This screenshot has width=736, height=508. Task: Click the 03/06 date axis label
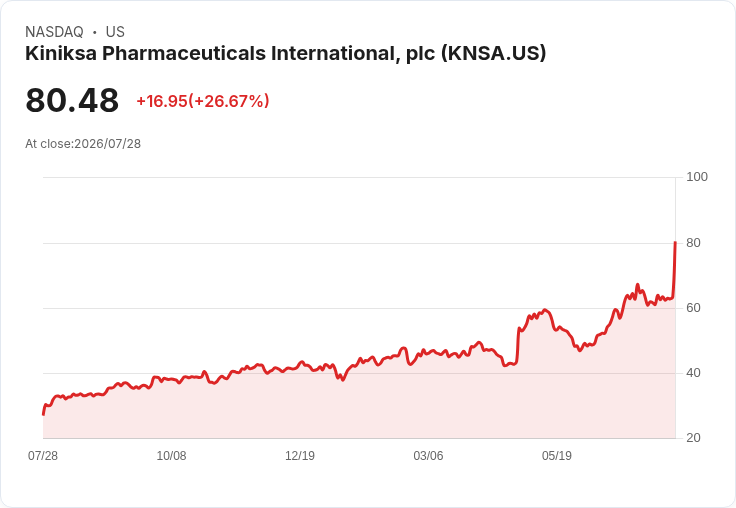(x=428, y=455)
